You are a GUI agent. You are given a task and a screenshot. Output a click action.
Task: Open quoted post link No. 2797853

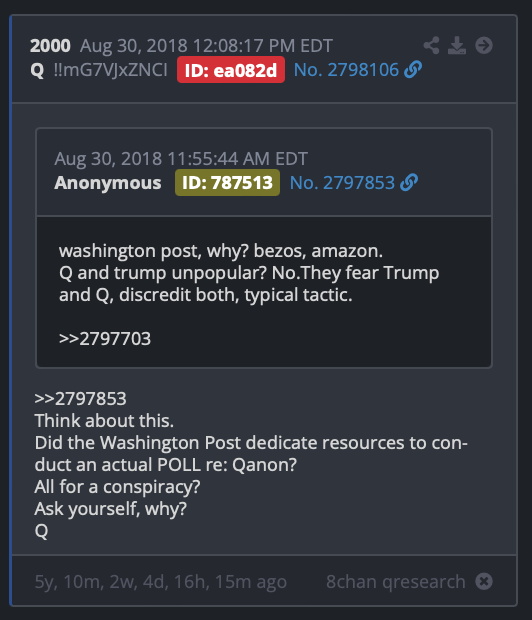coord(342,183)
